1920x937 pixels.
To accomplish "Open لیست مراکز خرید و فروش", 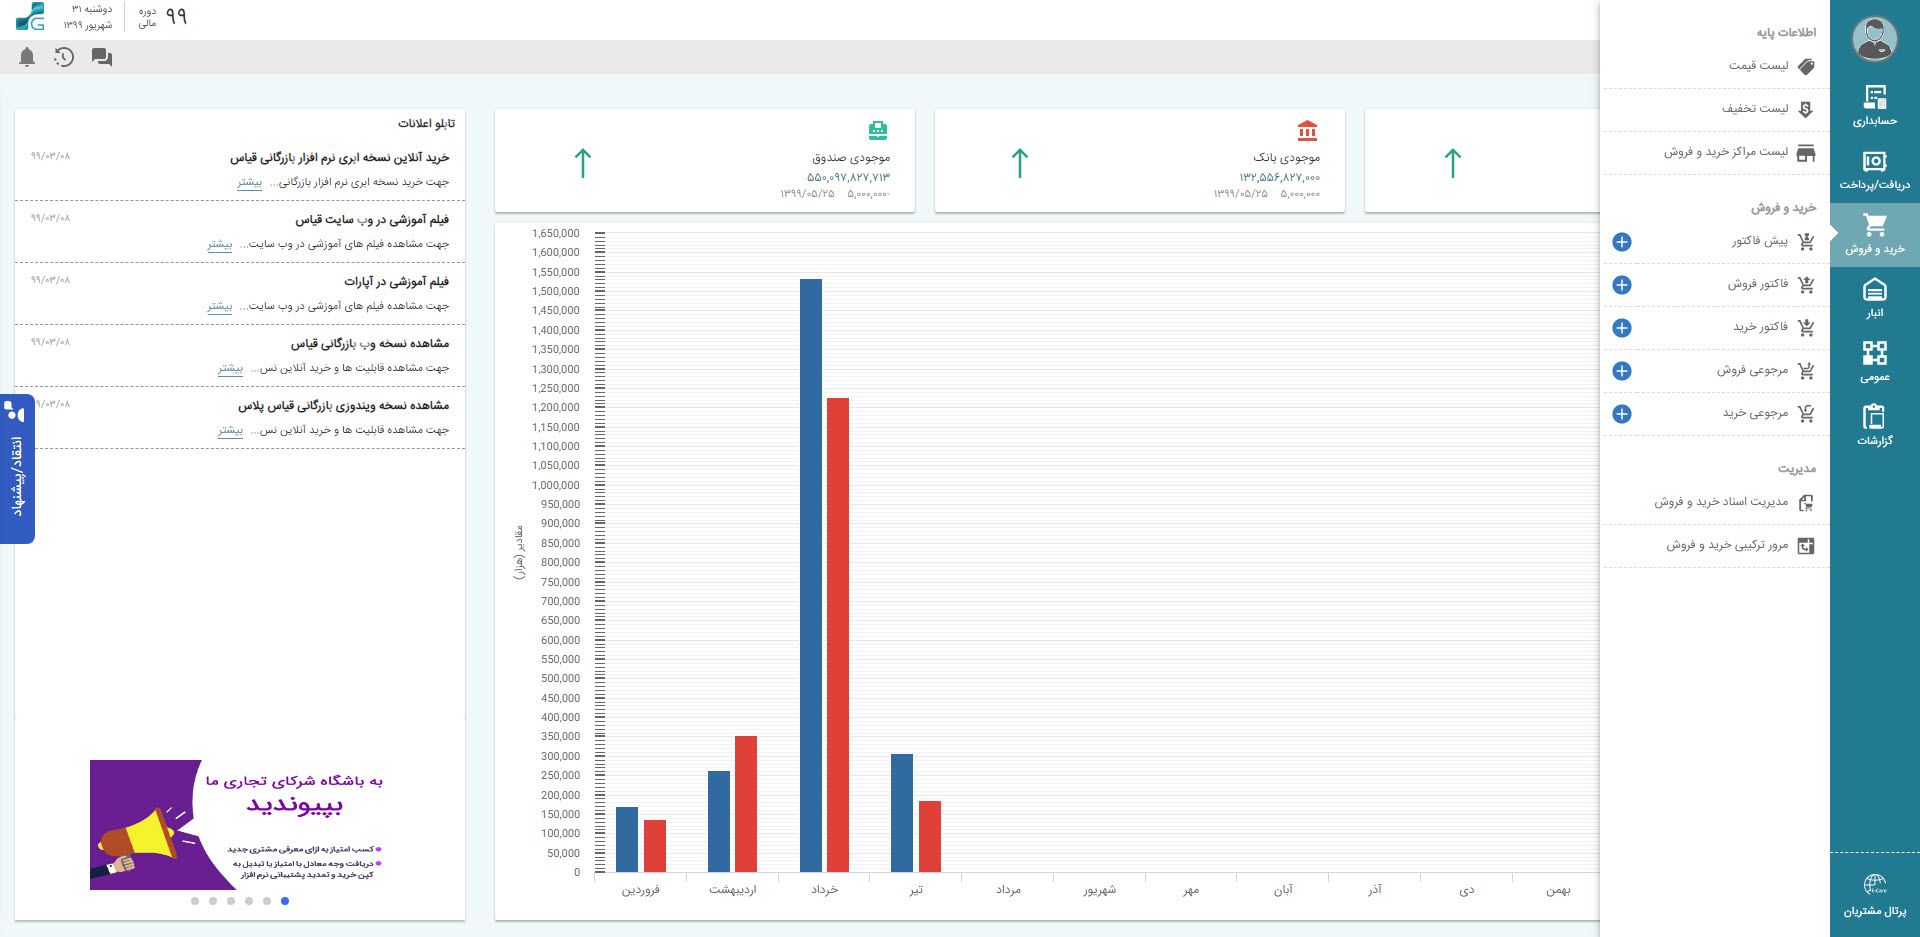I will click(x=1716, y=152).
